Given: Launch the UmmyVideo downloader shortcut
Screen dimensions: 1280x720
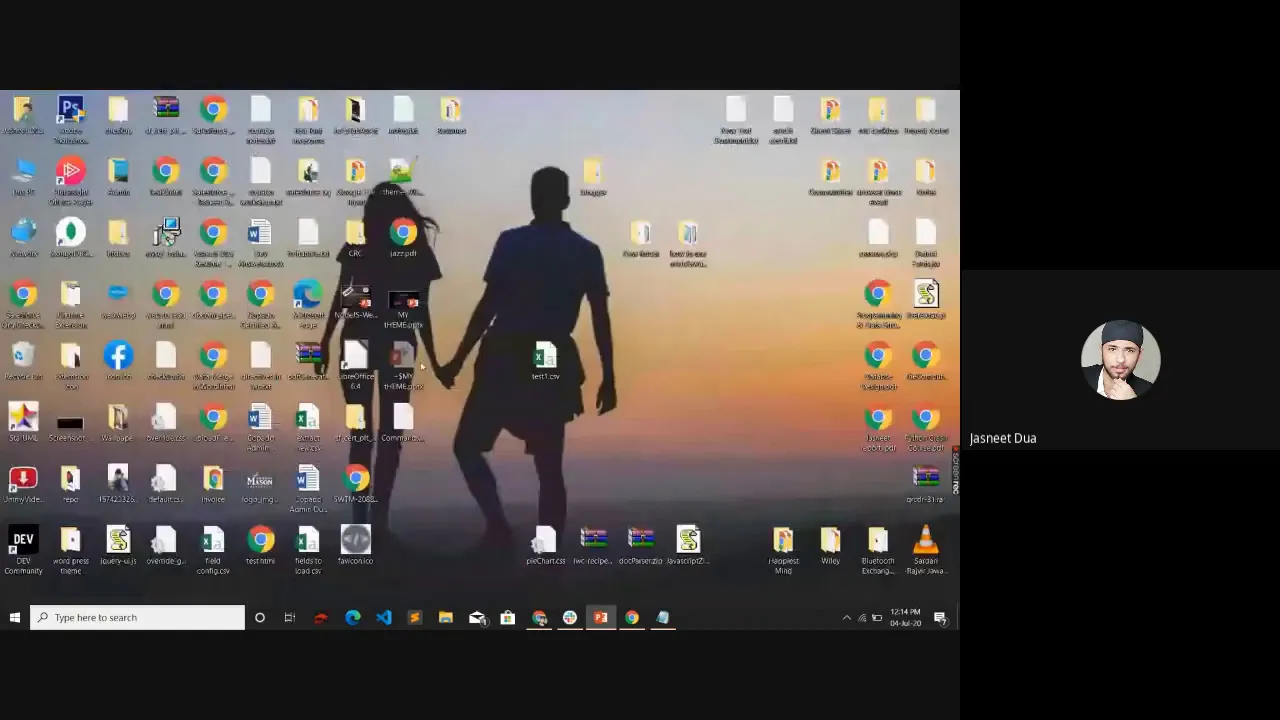Looking at the screenshot, I should [23, 486].
